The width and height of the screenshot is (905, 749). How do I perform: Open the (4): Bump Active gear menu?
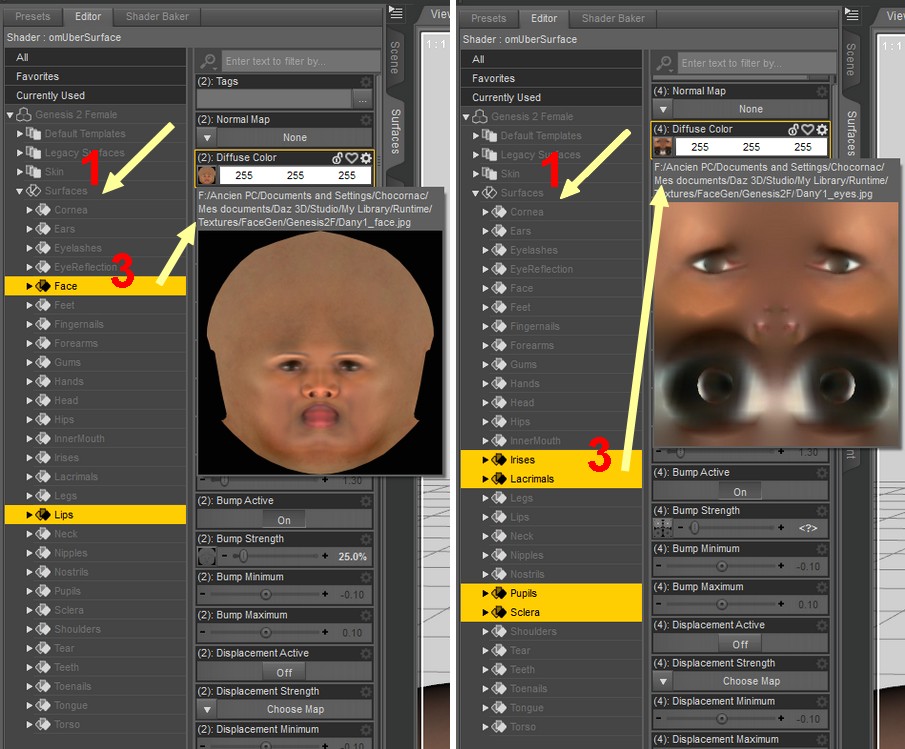click(822, 473)
